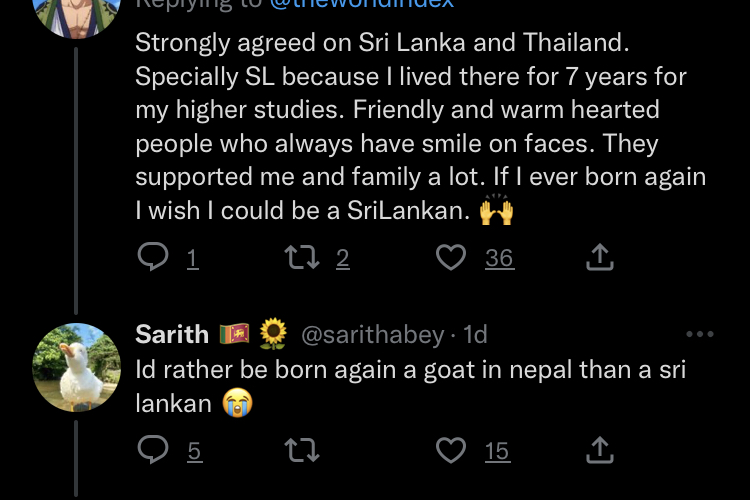Open the Sarith display name profile
750x500 pixels.
tap(172, 334)
